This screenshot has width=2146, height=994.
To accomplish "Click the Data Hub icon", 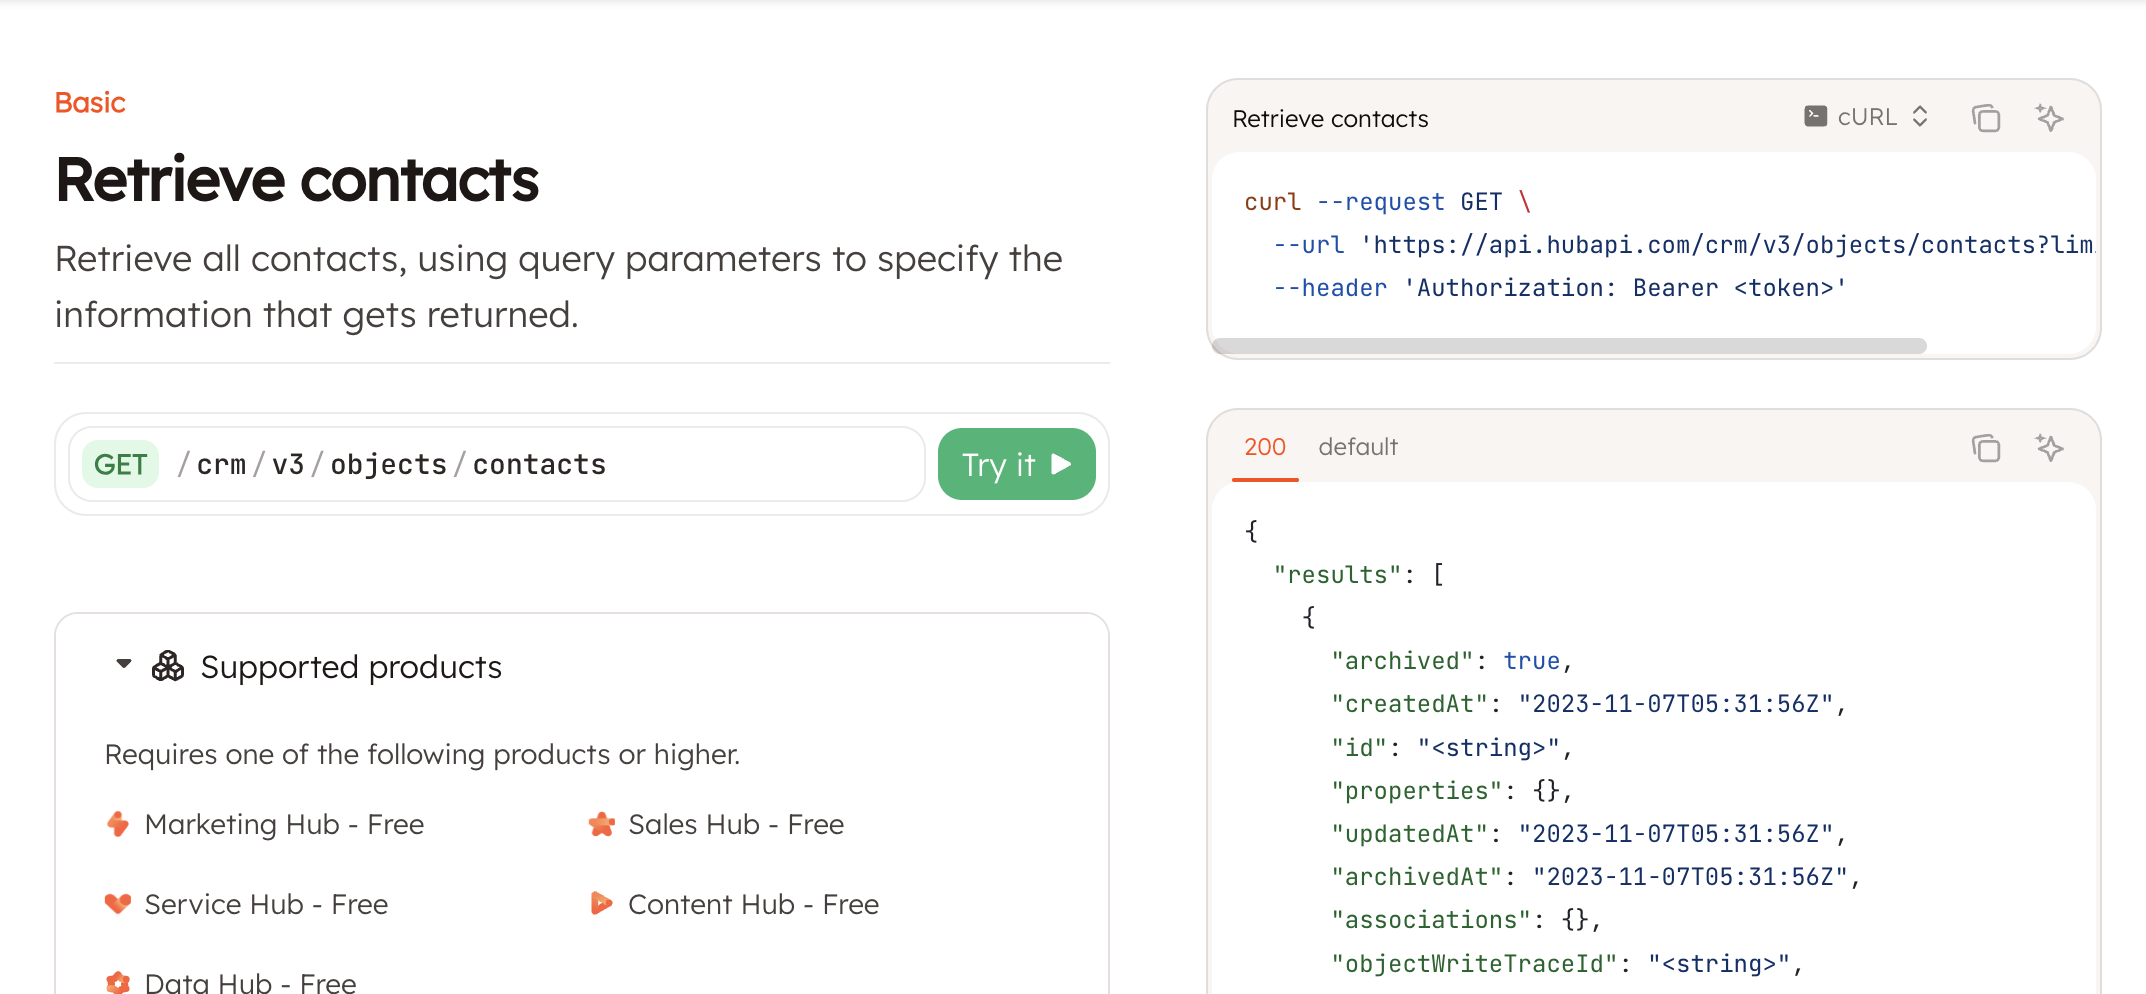I will click(117, 982).
